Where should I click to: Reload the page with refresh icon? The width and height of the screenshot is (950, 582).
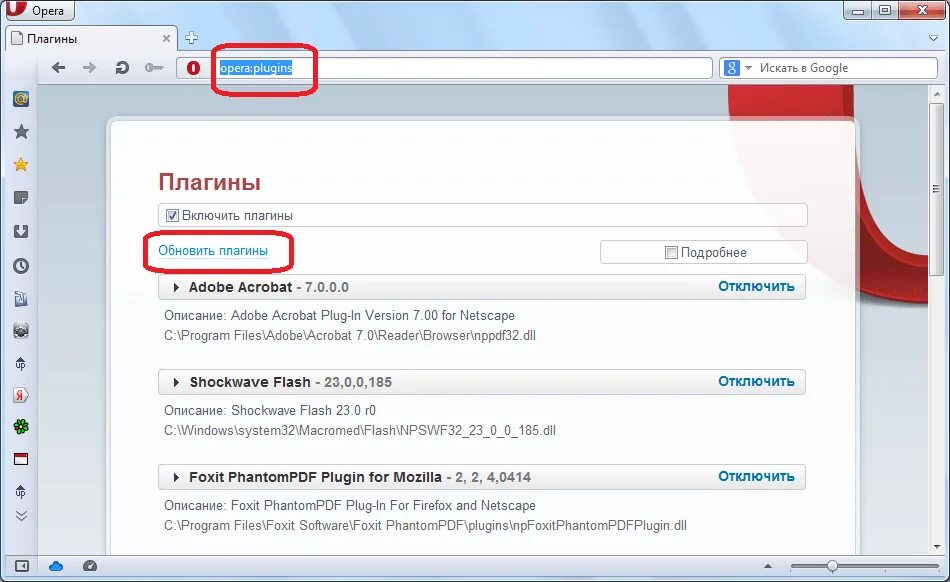coord(122,68)
